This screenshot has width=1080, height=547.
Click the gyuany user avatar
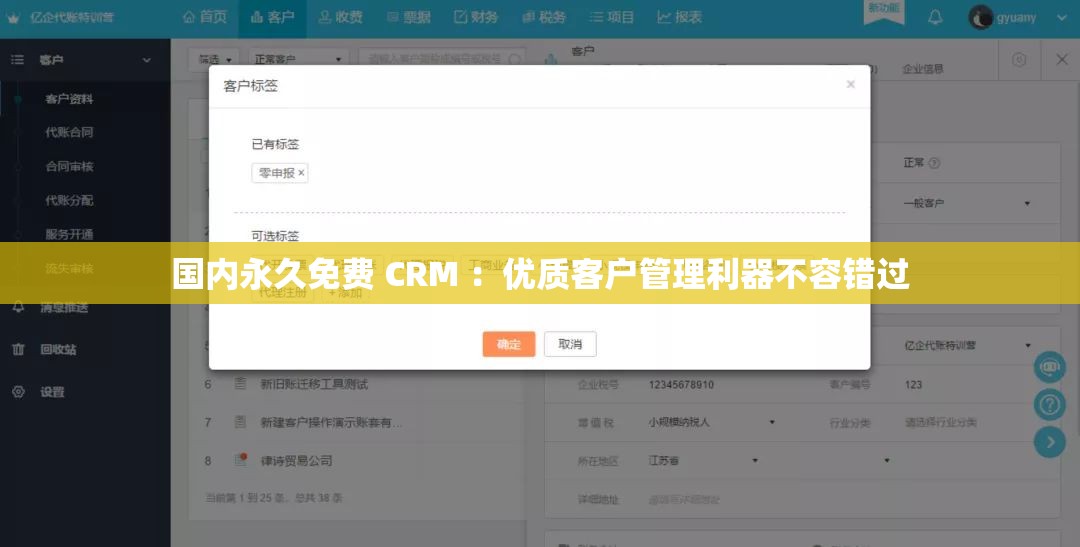pyautogui.click(x=980, y=17)
